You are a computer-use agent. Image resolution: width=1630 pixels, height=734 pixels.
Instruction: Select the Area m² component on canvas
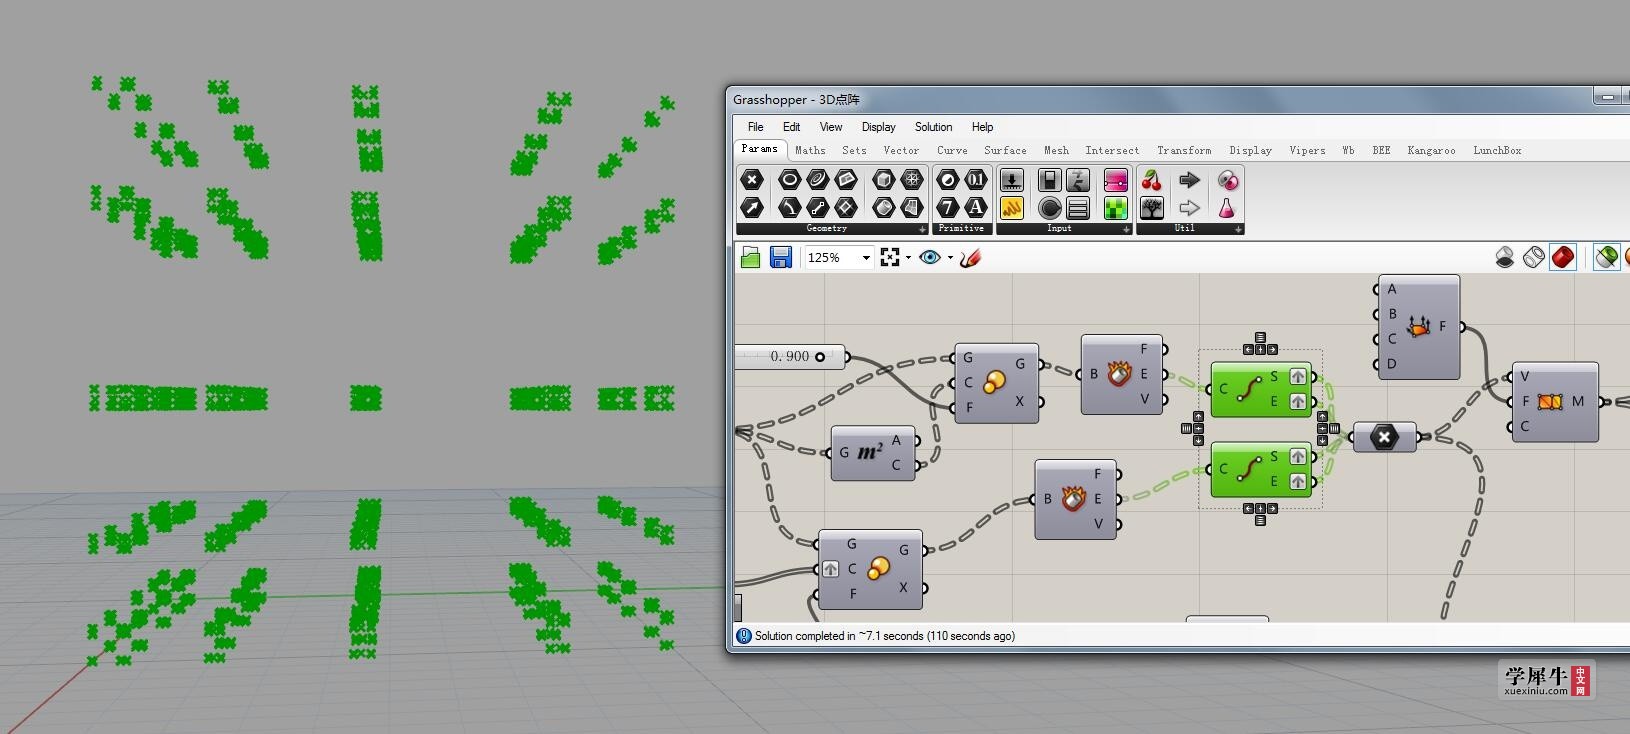pos(873,453)
